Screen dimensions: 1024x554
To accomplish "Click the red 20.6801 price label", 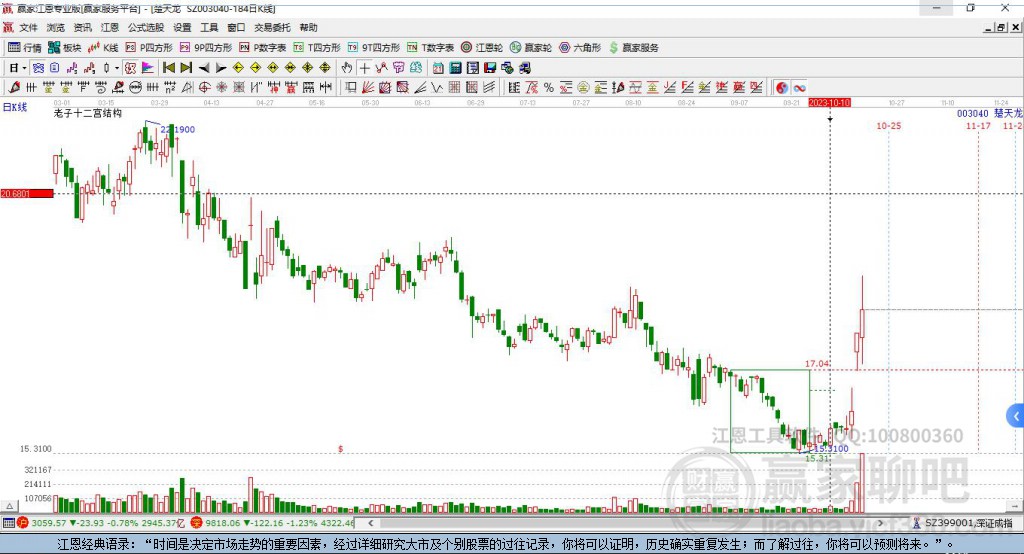I will (x=27, y=193).
